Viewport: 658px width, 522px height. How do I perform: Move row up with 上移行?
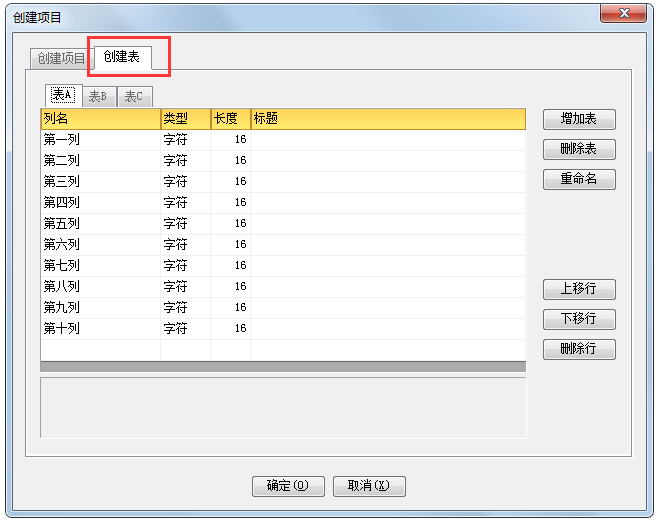[x=579, y=289]
